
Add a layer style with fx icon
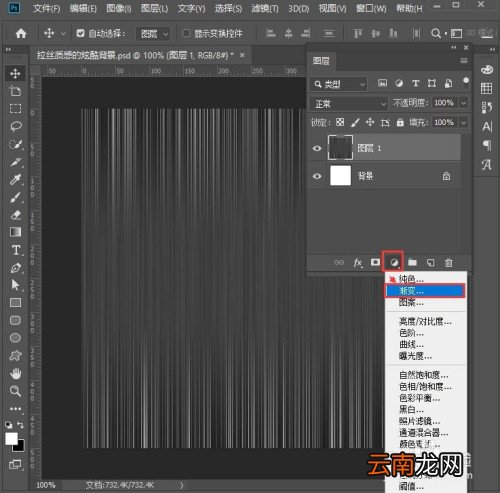click(x=358, y=263)
